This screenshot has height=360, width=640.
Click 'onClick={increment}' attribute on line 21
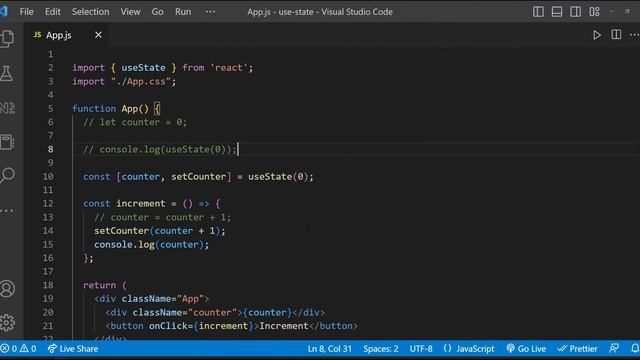pyautogui.click(x=201, y=326)
